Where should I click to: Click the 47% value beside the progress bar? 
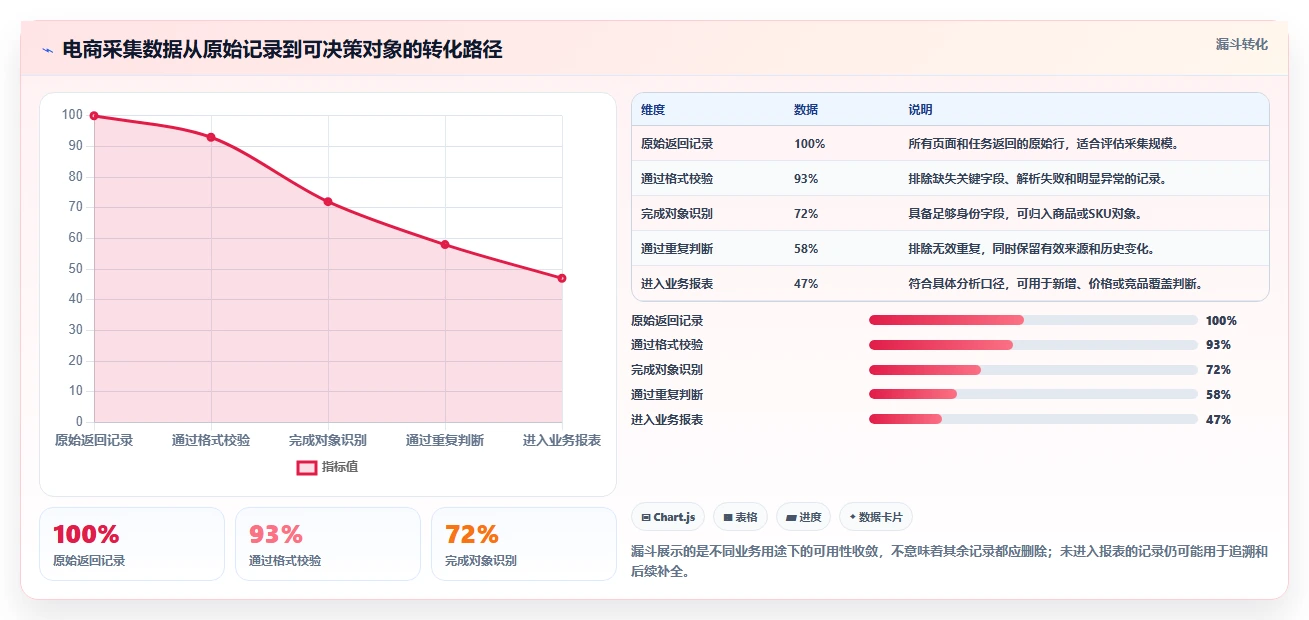pyautogui.click(x=1218, y=420)
